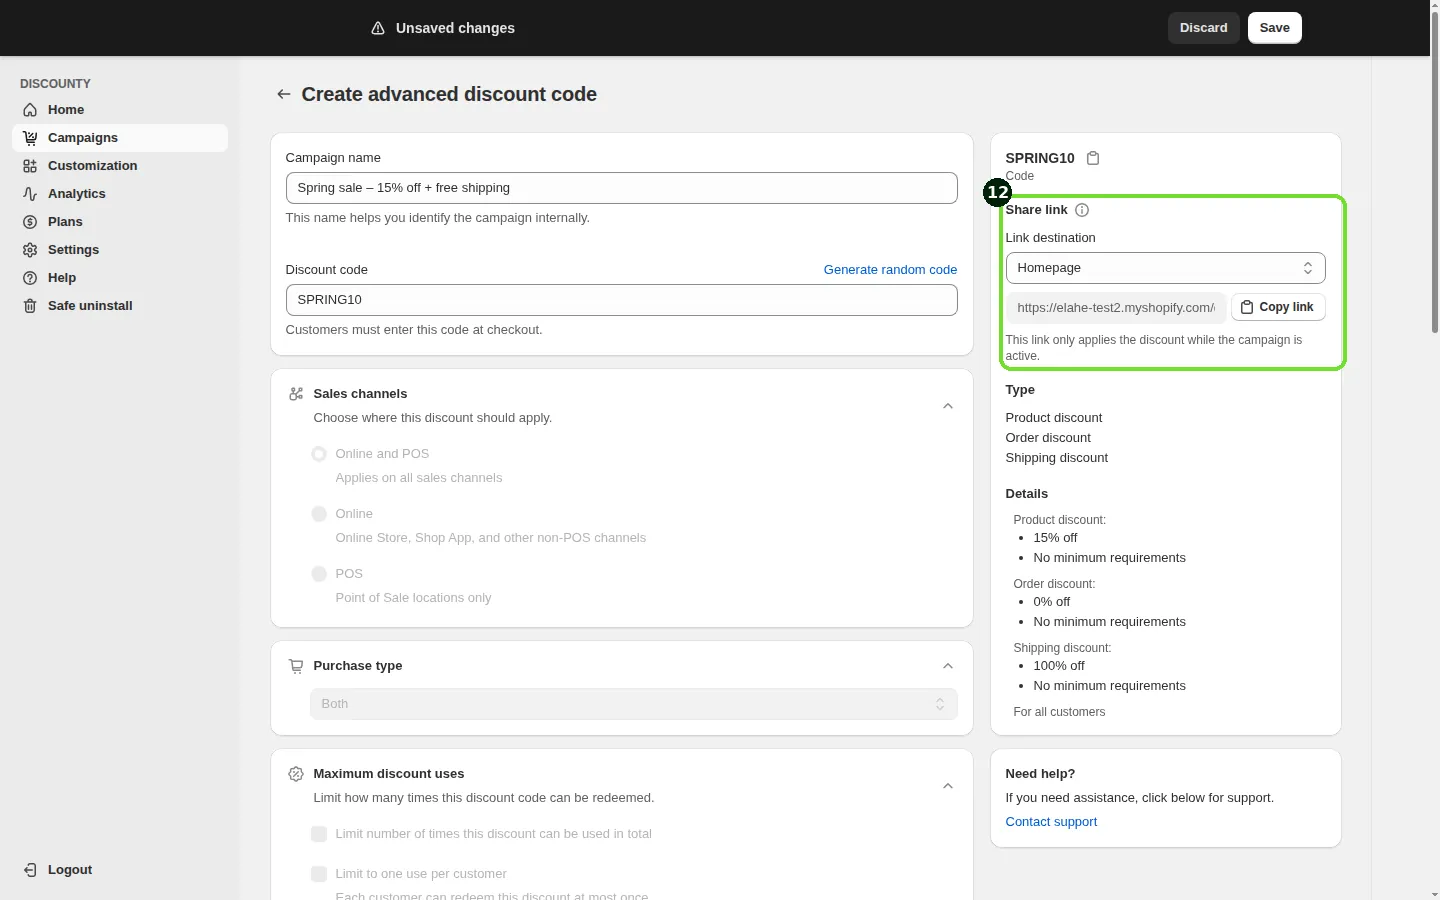Click the Plans dollar icon
Image resolution: width=1440 pixels, height=900 pixels.
30,222
